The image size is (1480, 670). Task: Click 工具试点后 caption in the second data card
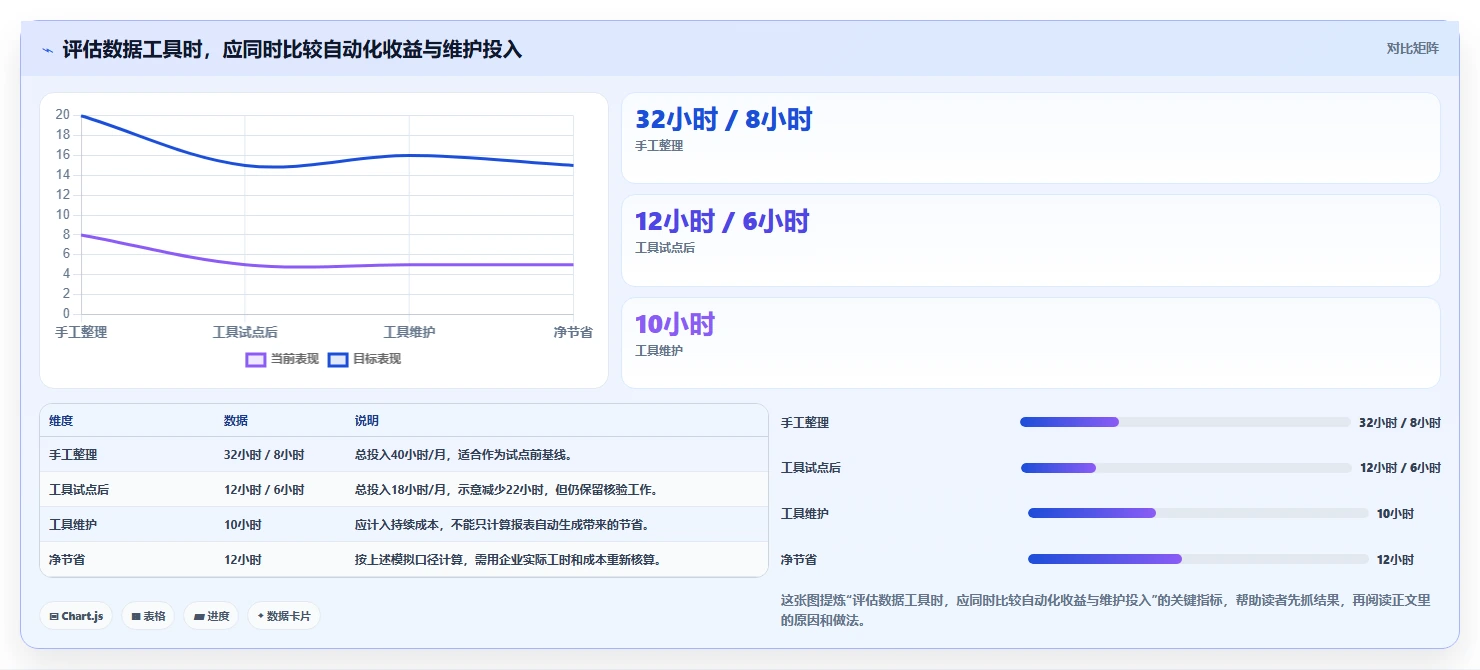click(665, 248)
